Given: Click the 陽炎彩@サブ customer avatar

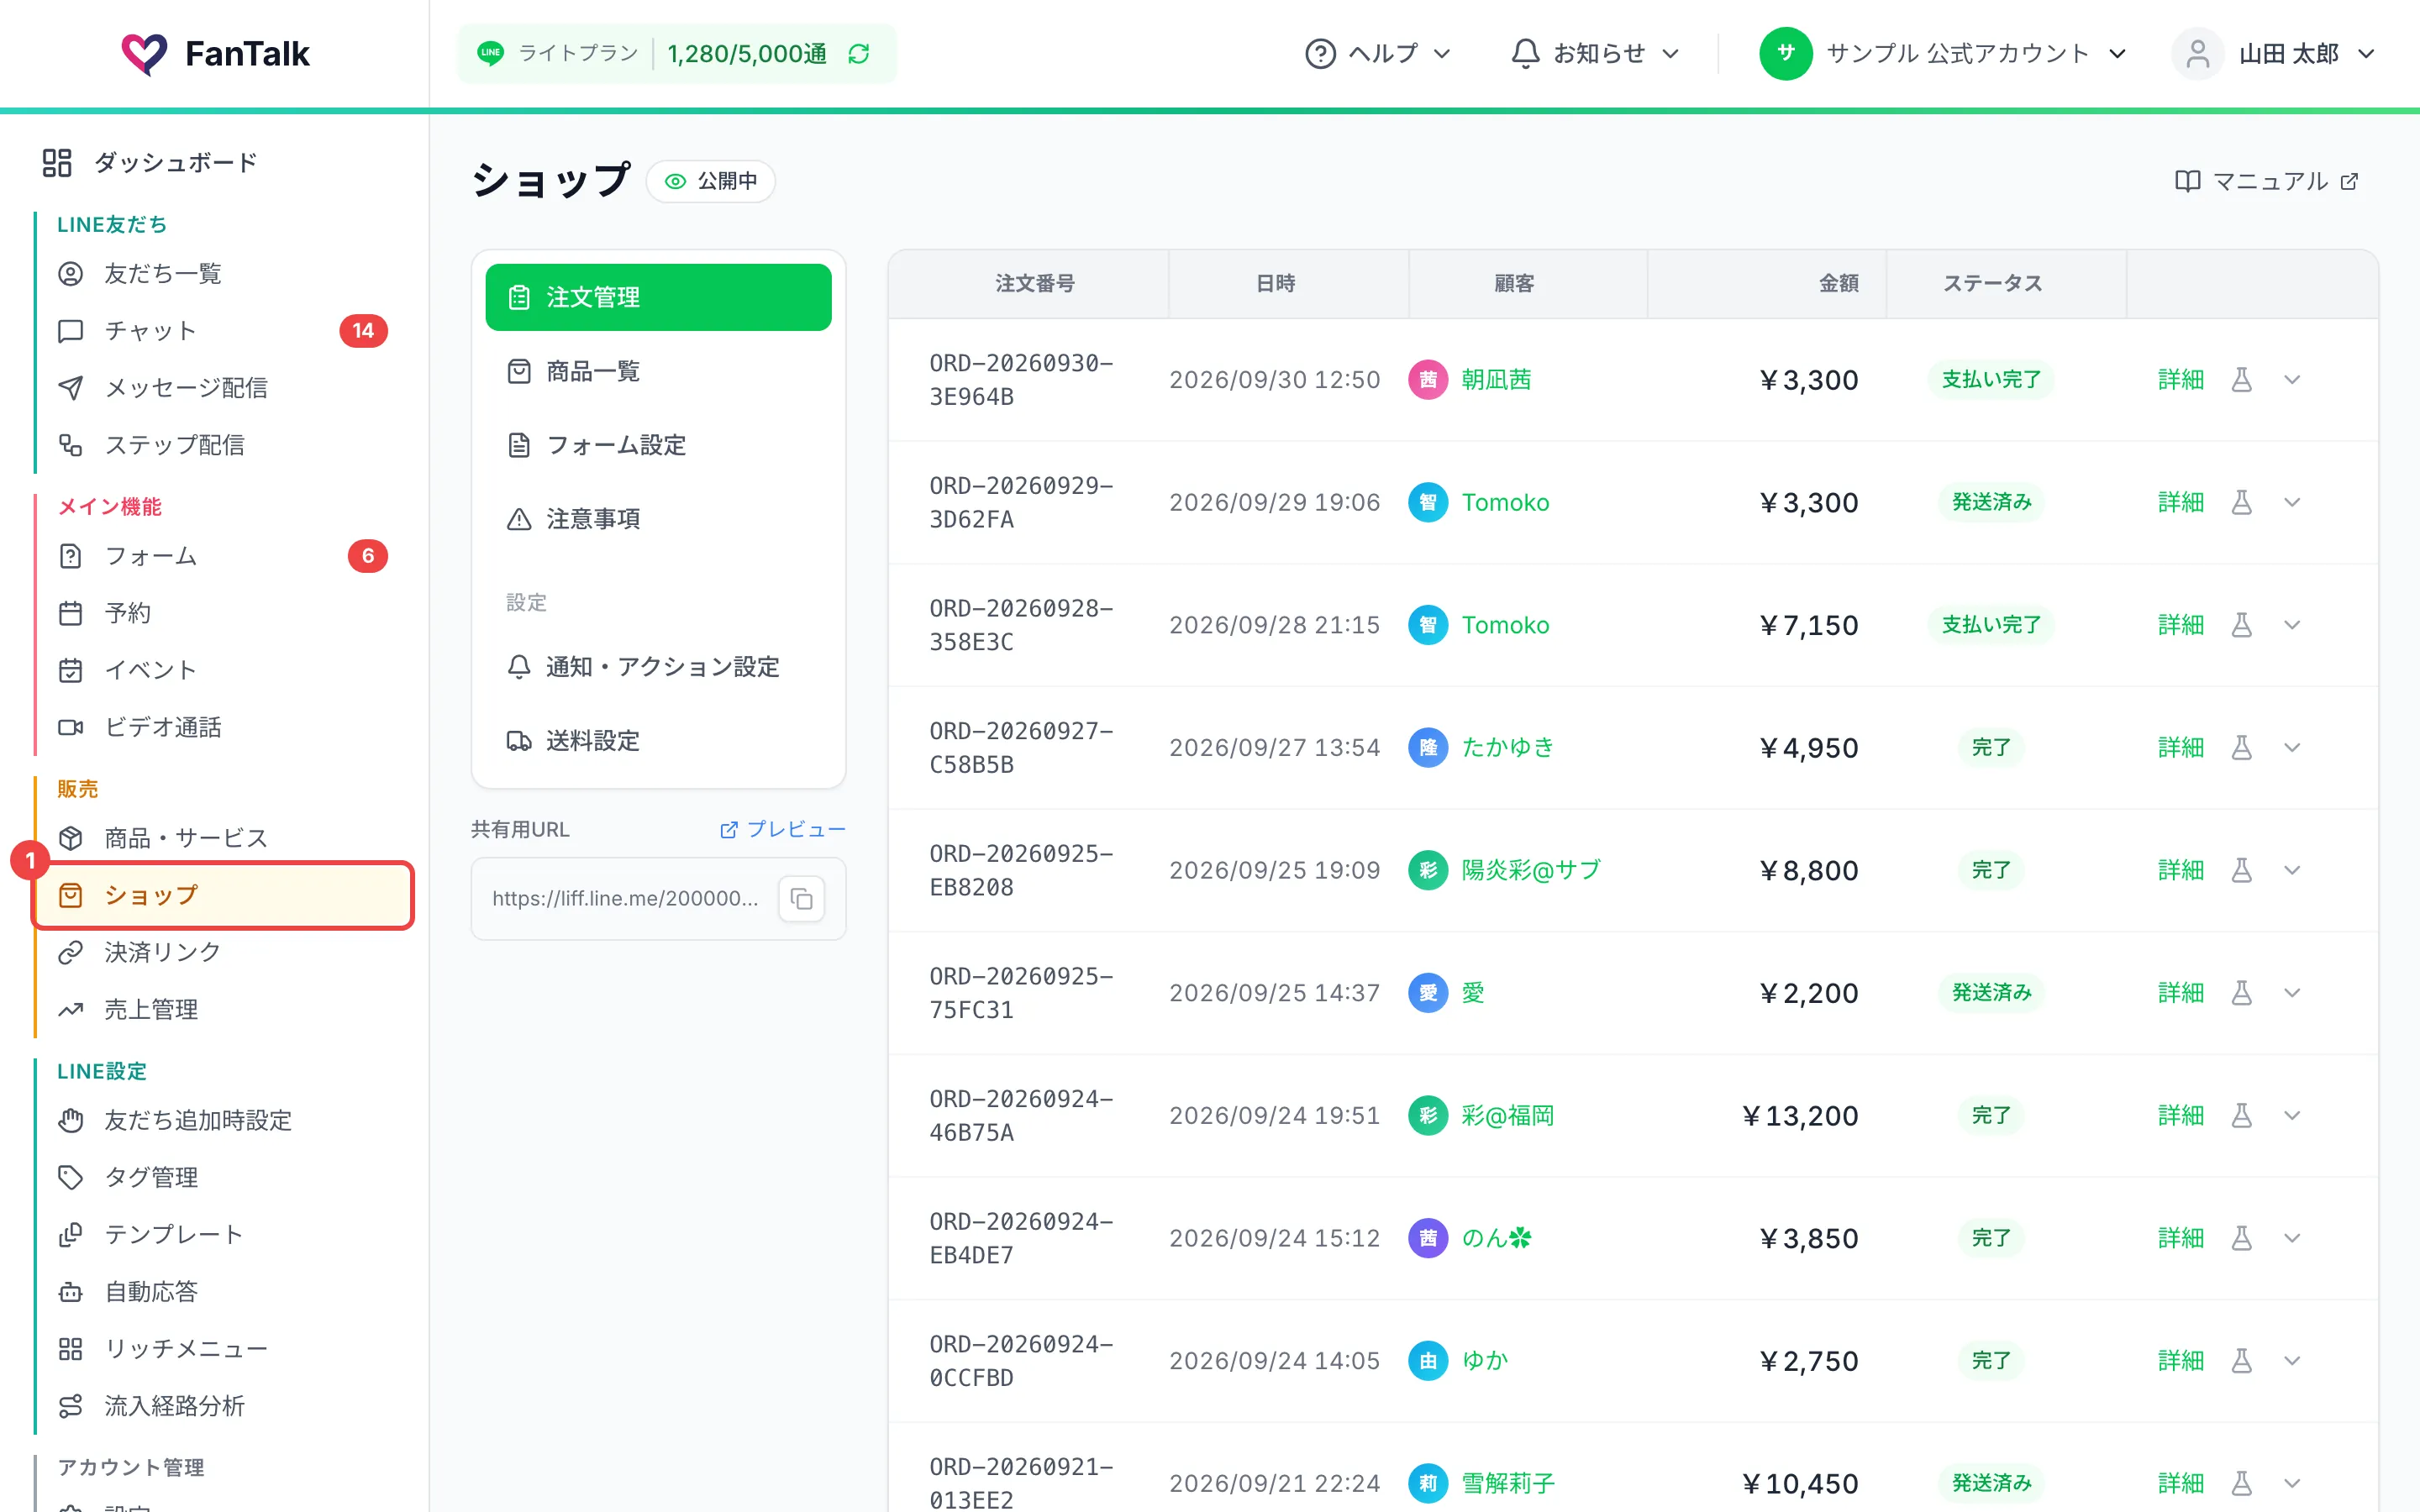Looking at the screenshot, I should pos(1428,871).
